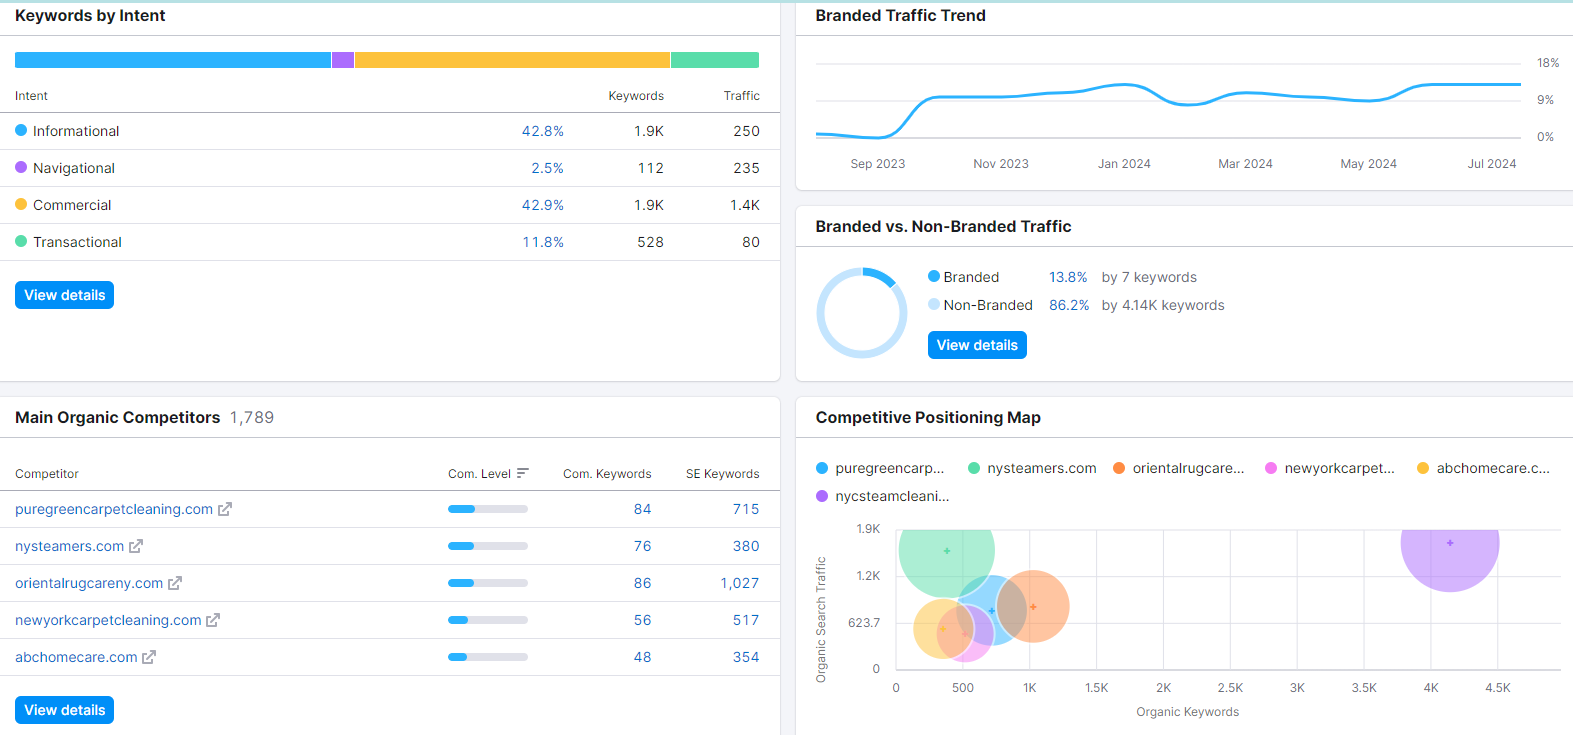1573x735 pixels.
Task: Click the SE Keywords column header
Action: [722, 474]
